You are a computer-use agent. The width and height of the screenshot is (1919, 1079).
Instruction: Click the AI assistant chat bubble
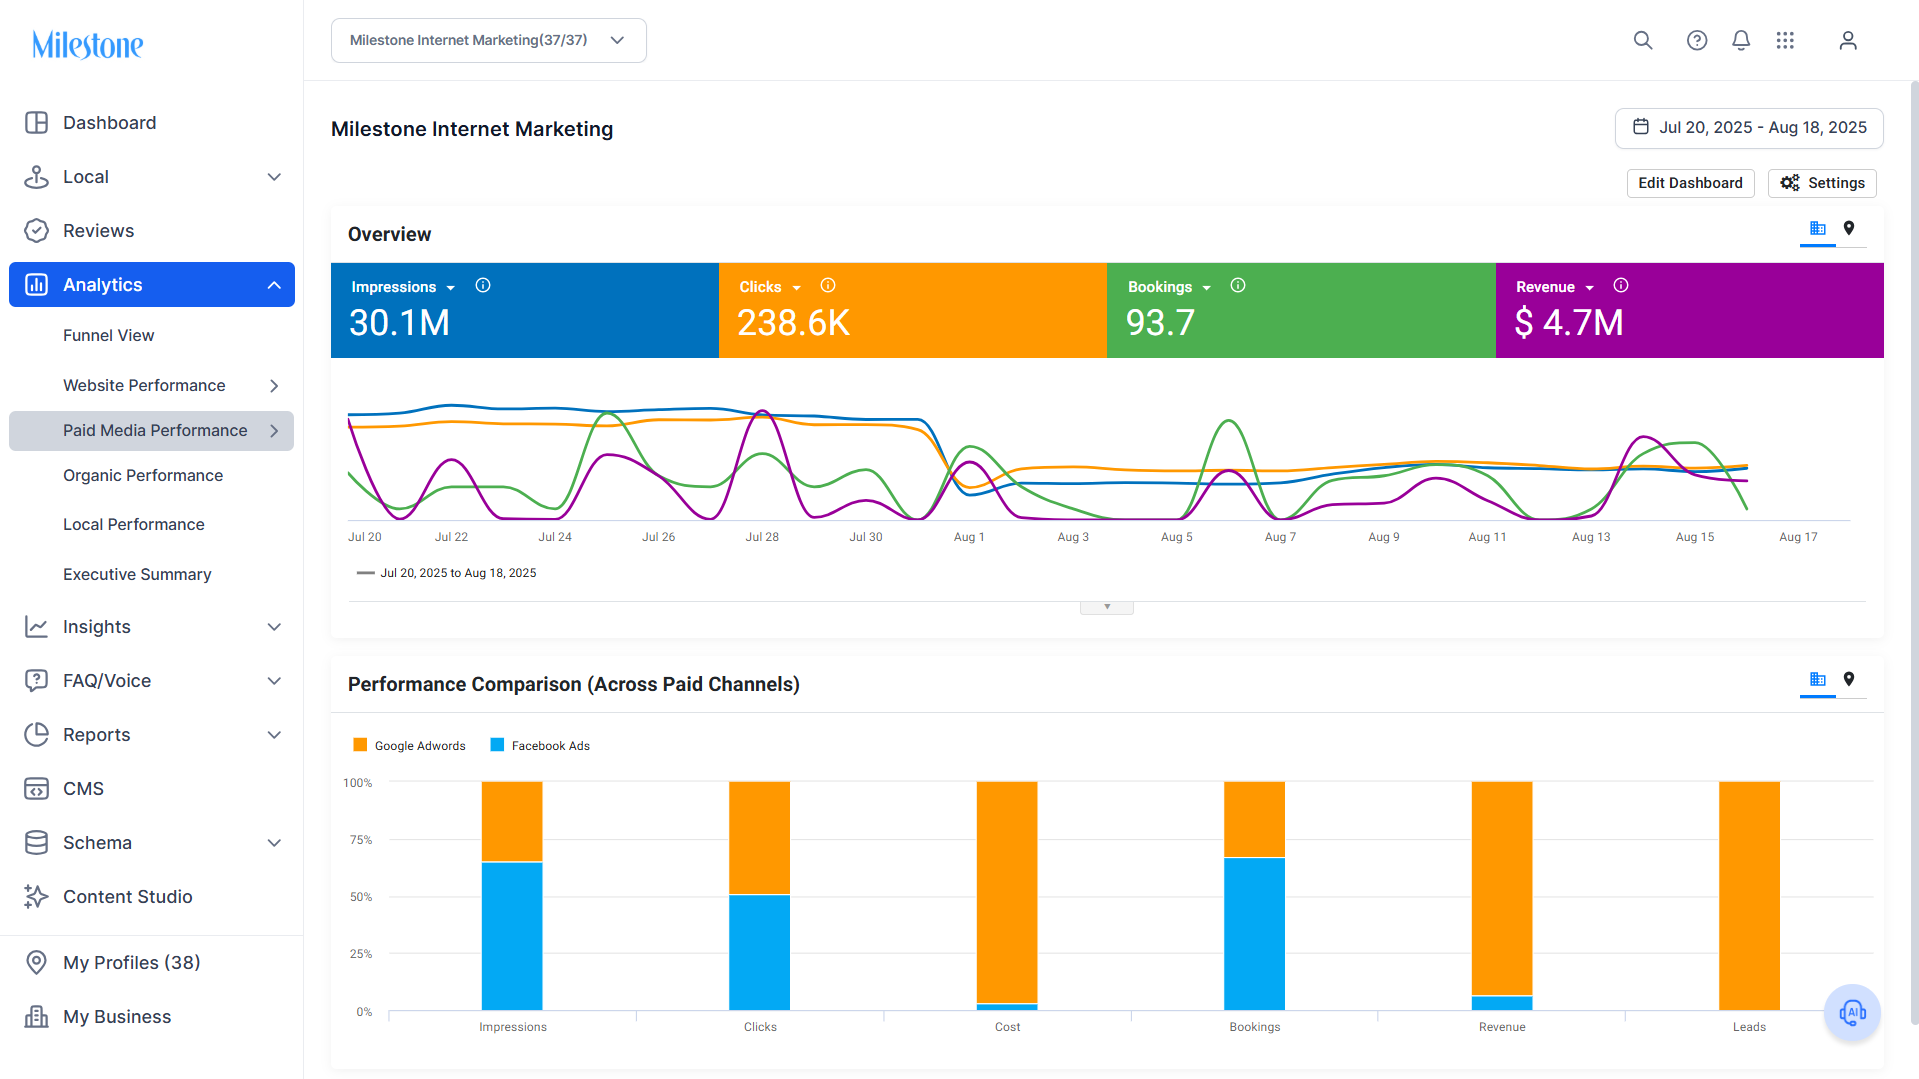(x=1852, y=1012)
